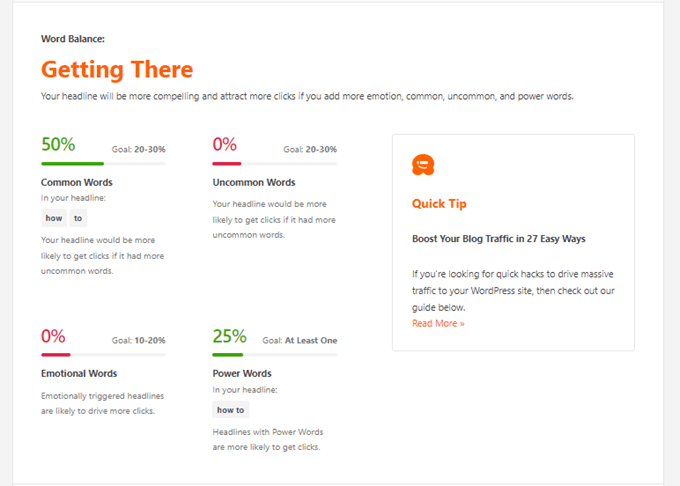Click the "Uncommon Words" section title
This screenshot has width=680, height=486.
254,183
